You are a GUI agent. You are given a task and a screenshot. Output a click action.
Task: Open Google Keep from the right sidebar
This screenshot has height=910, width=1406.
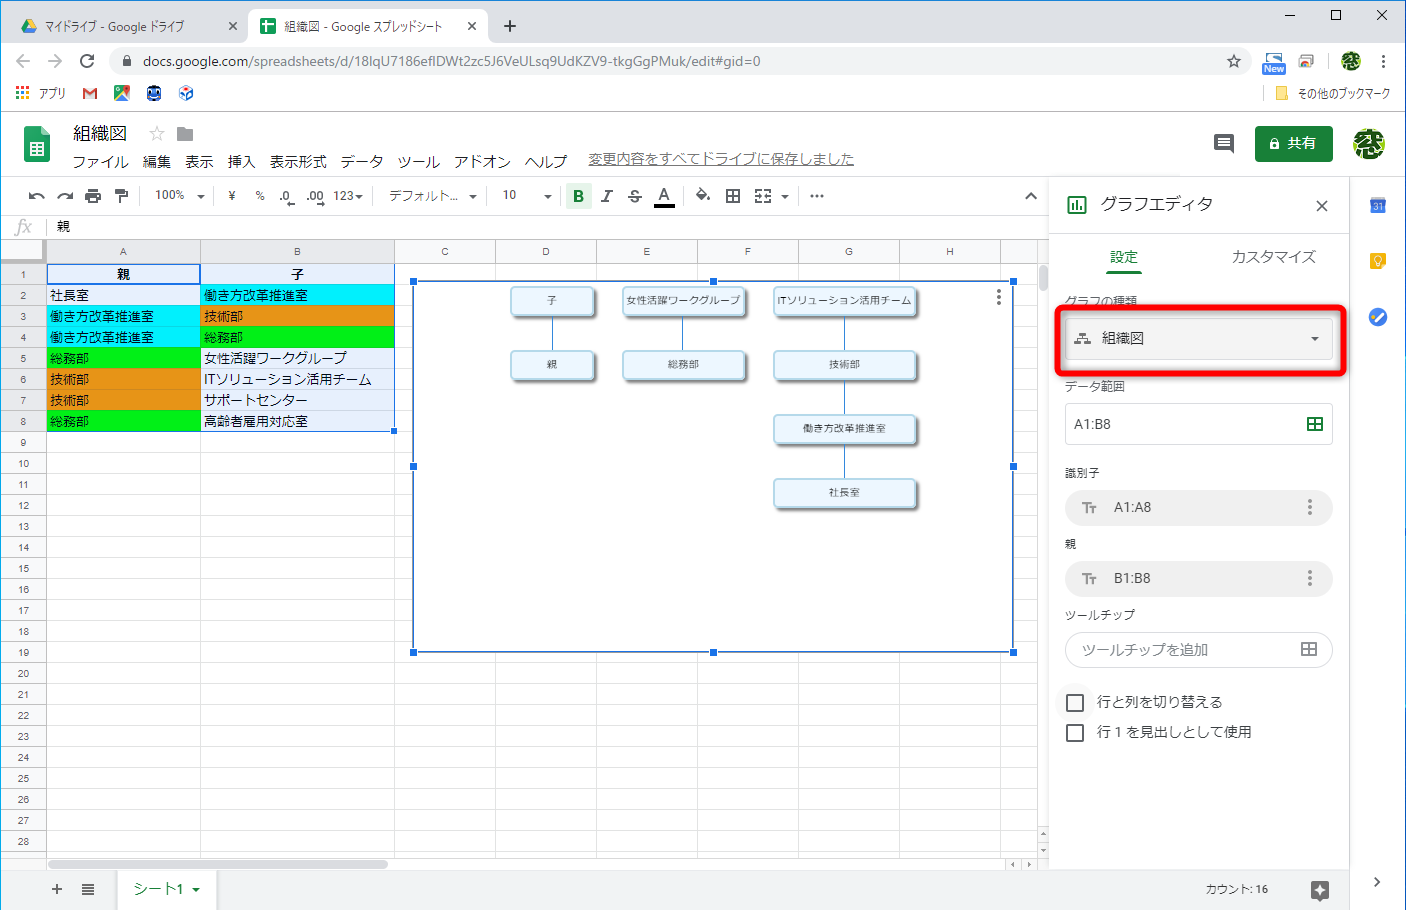(x=1377, y=260)
